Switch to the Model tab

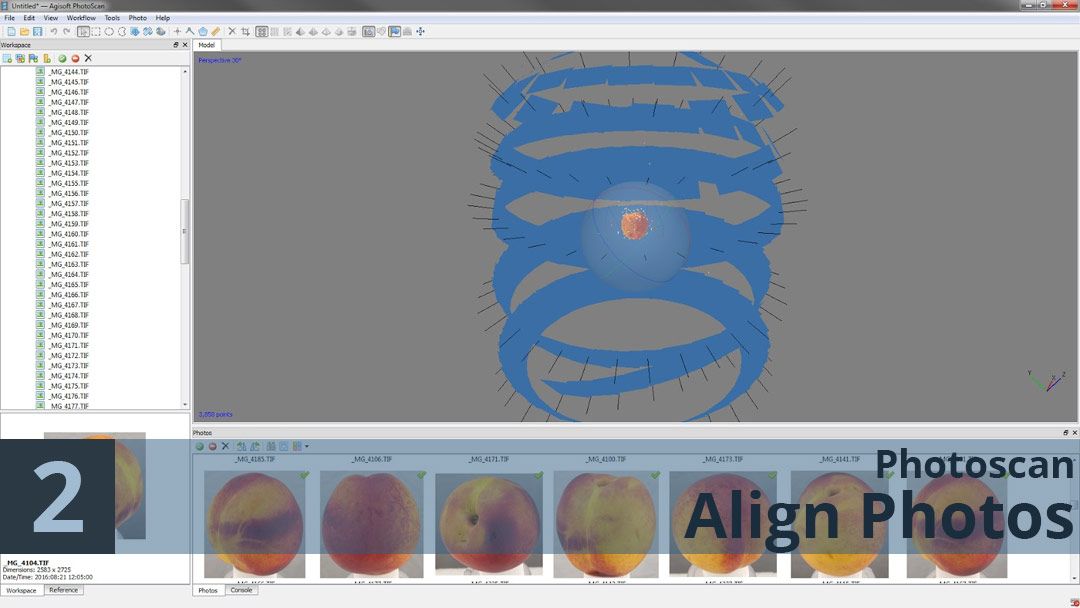pyautogui.click(x=207, y=45)
